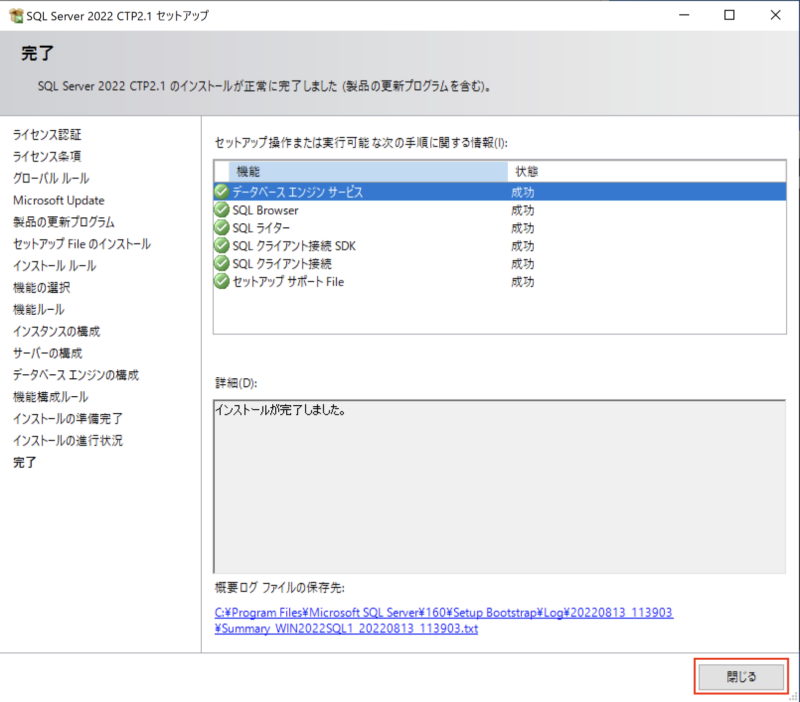
Task: Click the 機能ルール step
Action: (39, 310)
